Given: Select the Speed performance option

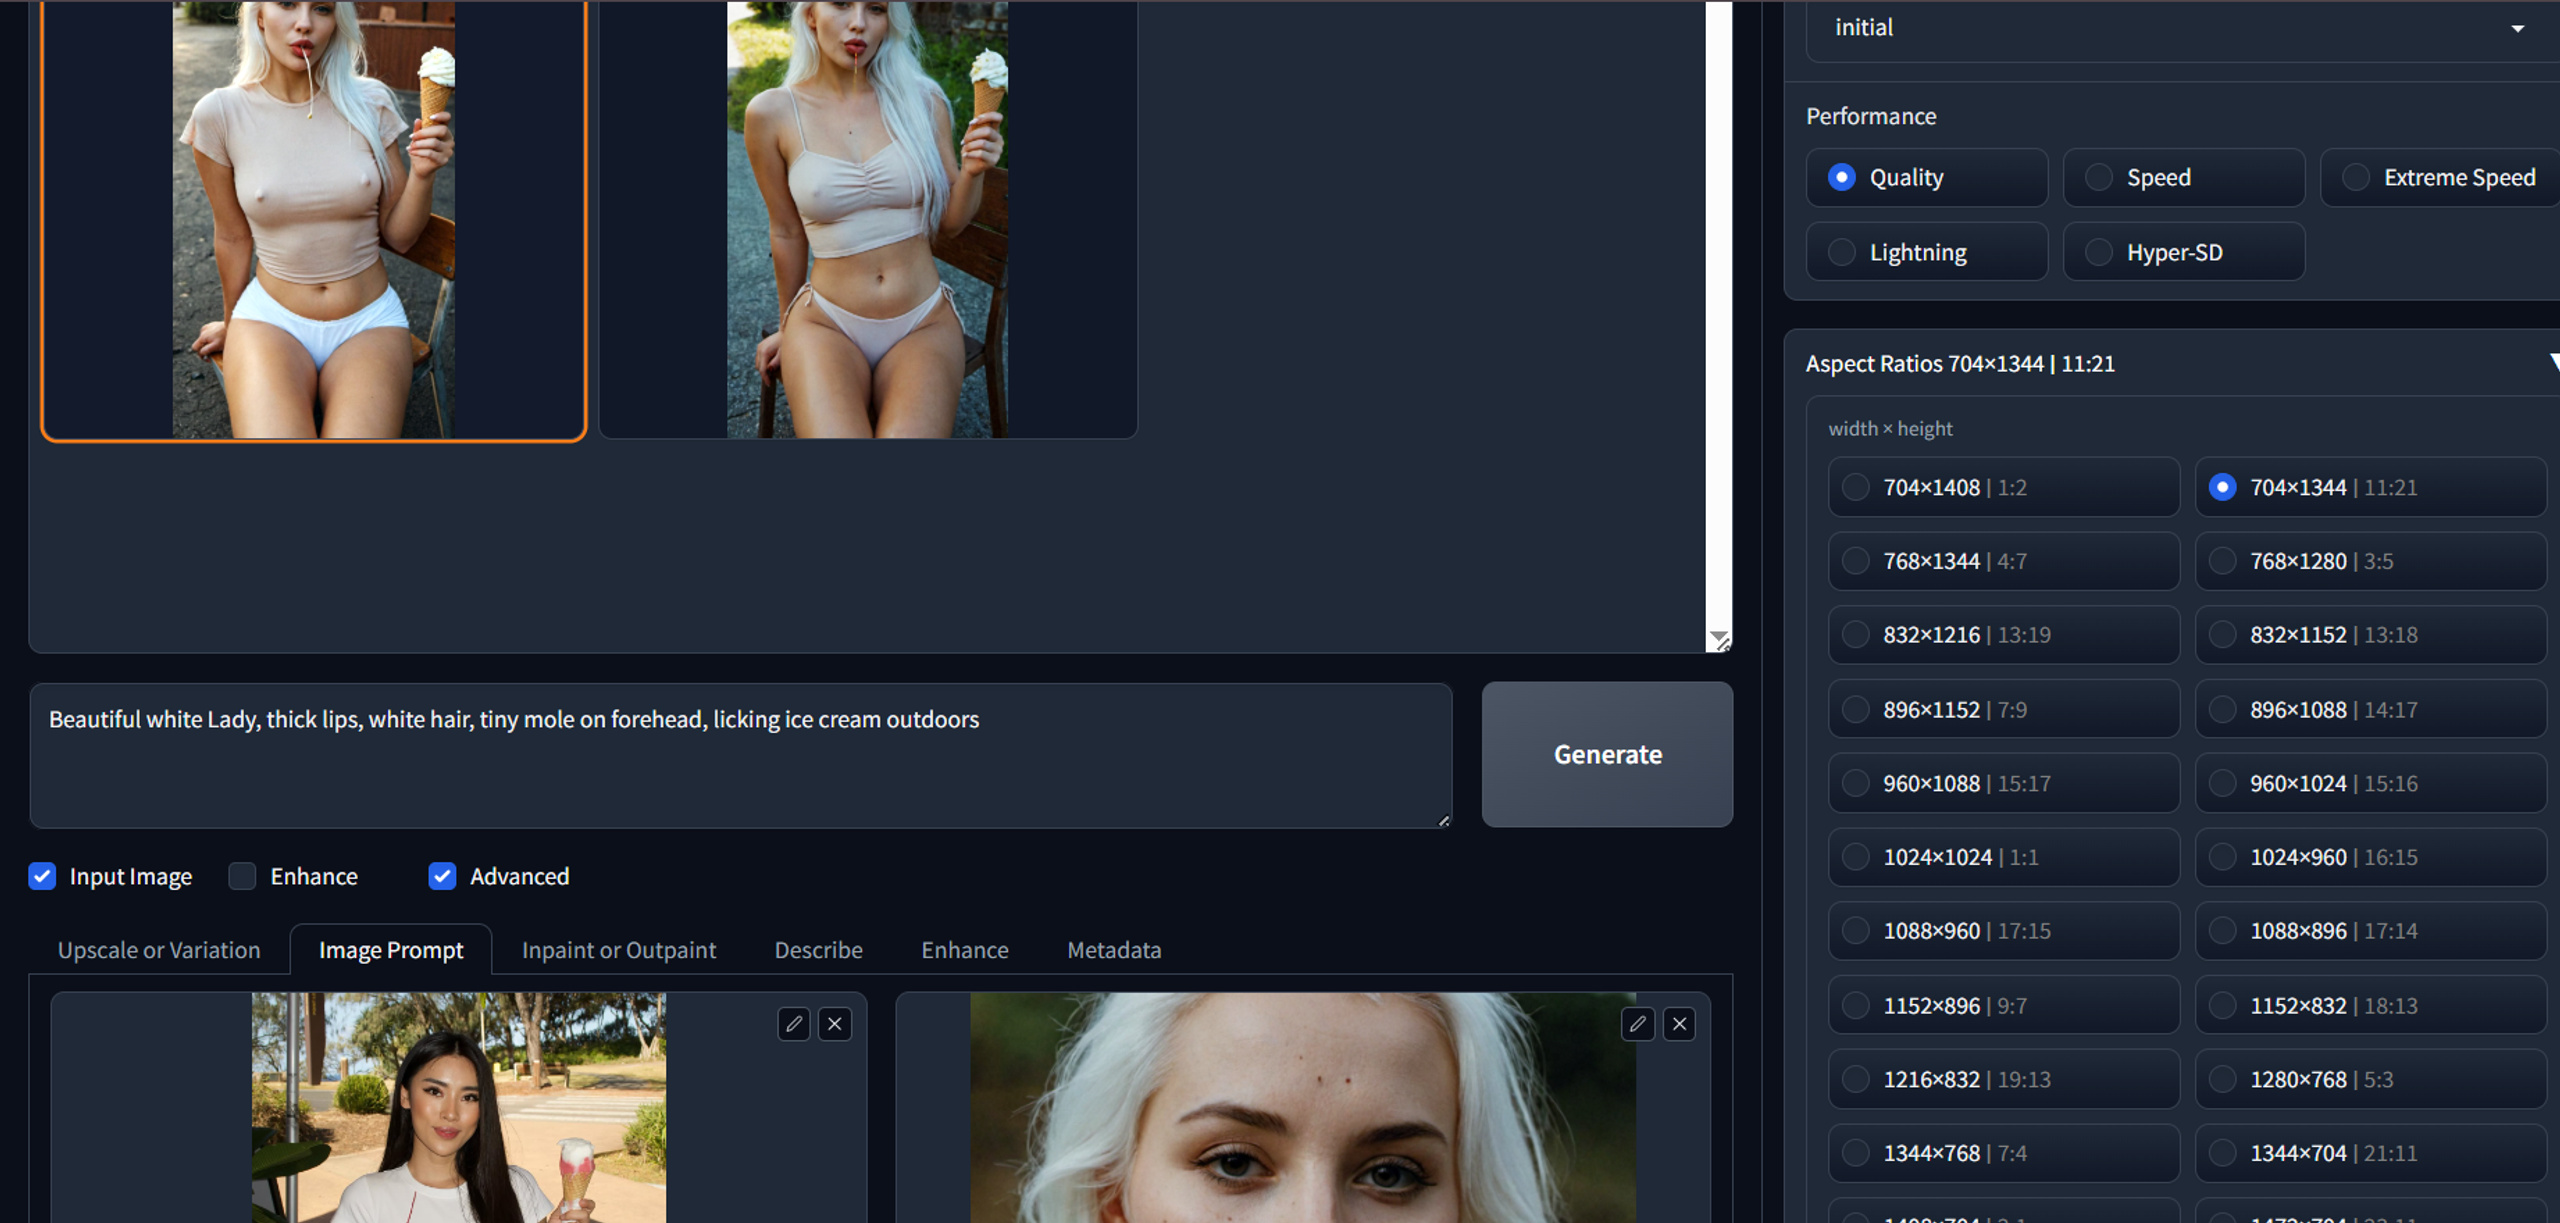Looking at the screenshot, I should tap(2184, 177).
